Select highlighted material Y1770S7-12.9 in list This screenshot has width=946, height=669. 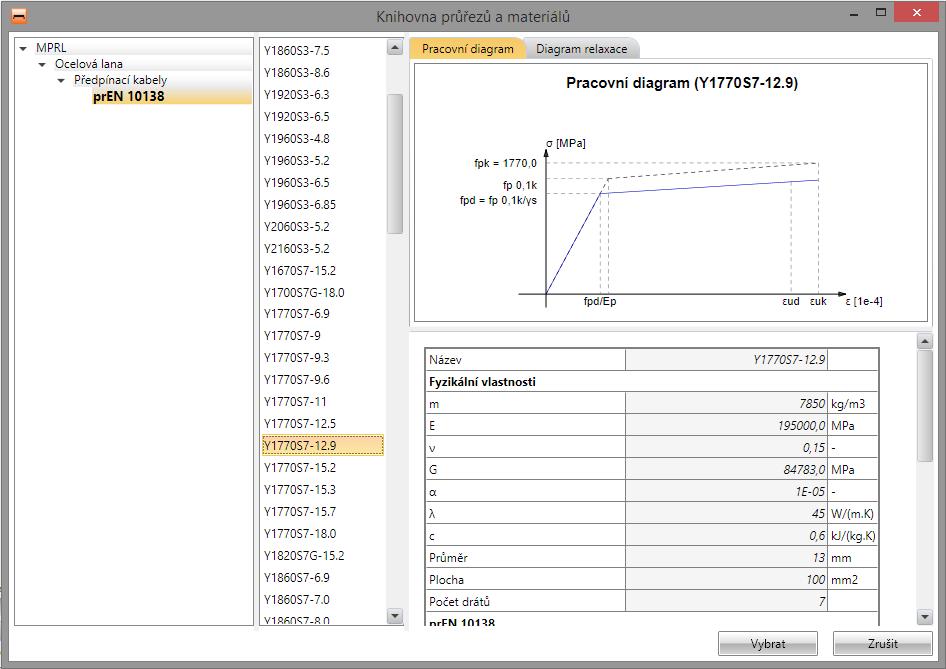click(323, 445)
